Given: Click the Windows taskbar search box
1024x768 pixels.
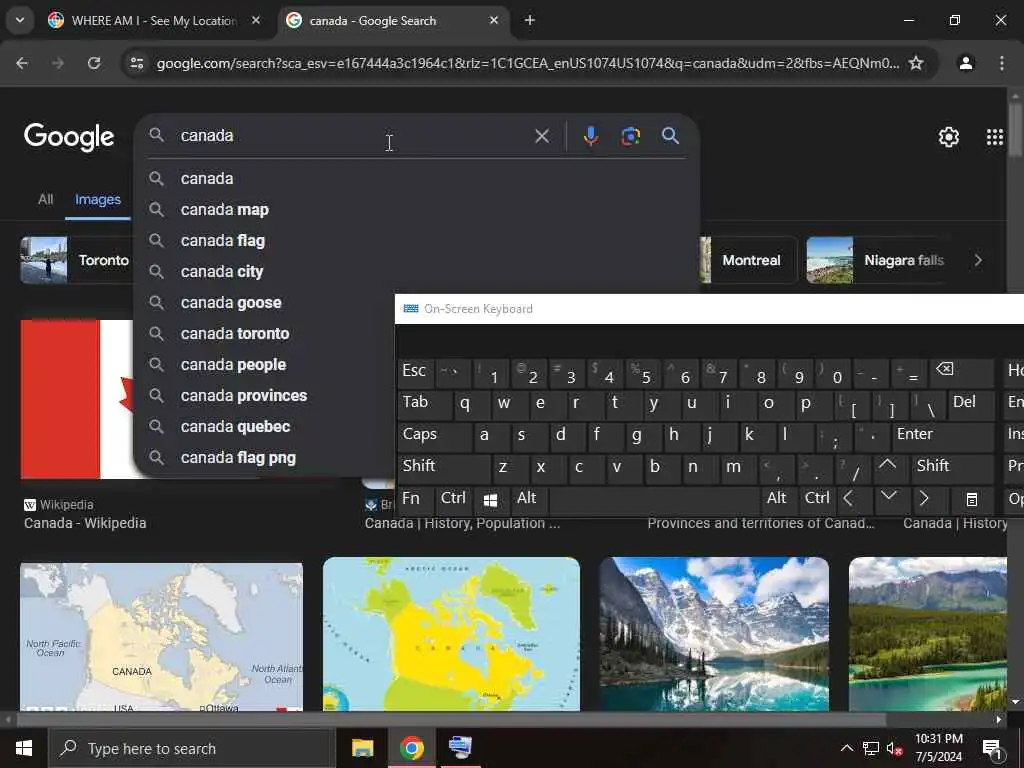Looking at the screenshot, I should click(x=192, y=748).
